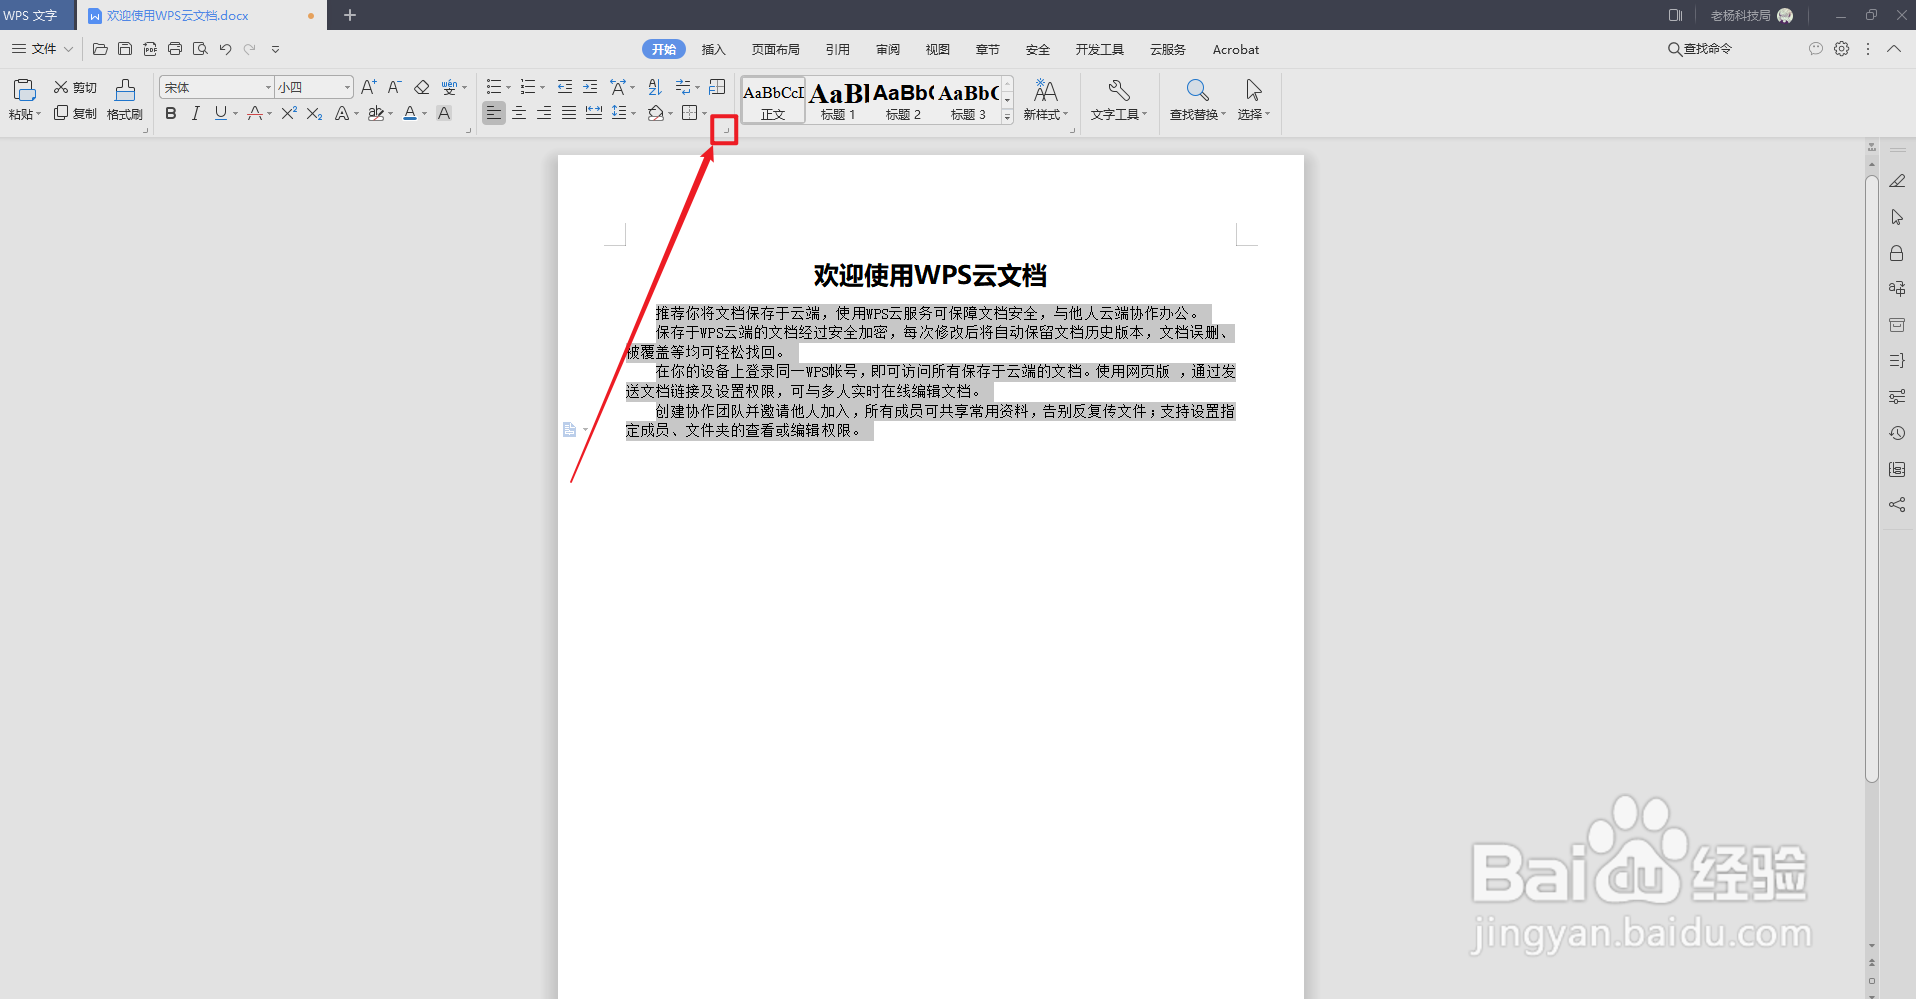Switch to 视图 (View) tab
Viewport: 1916px width, 999px height.
937,49
